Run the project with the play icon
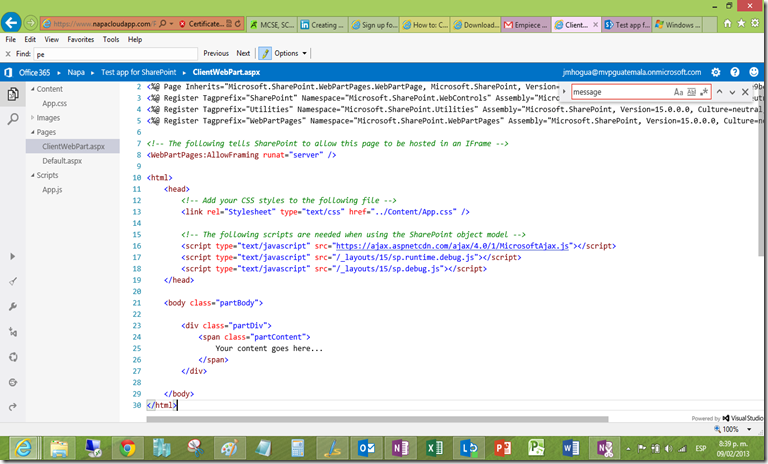The height and width of the screenshot is (464, 768). coord(12,256)
